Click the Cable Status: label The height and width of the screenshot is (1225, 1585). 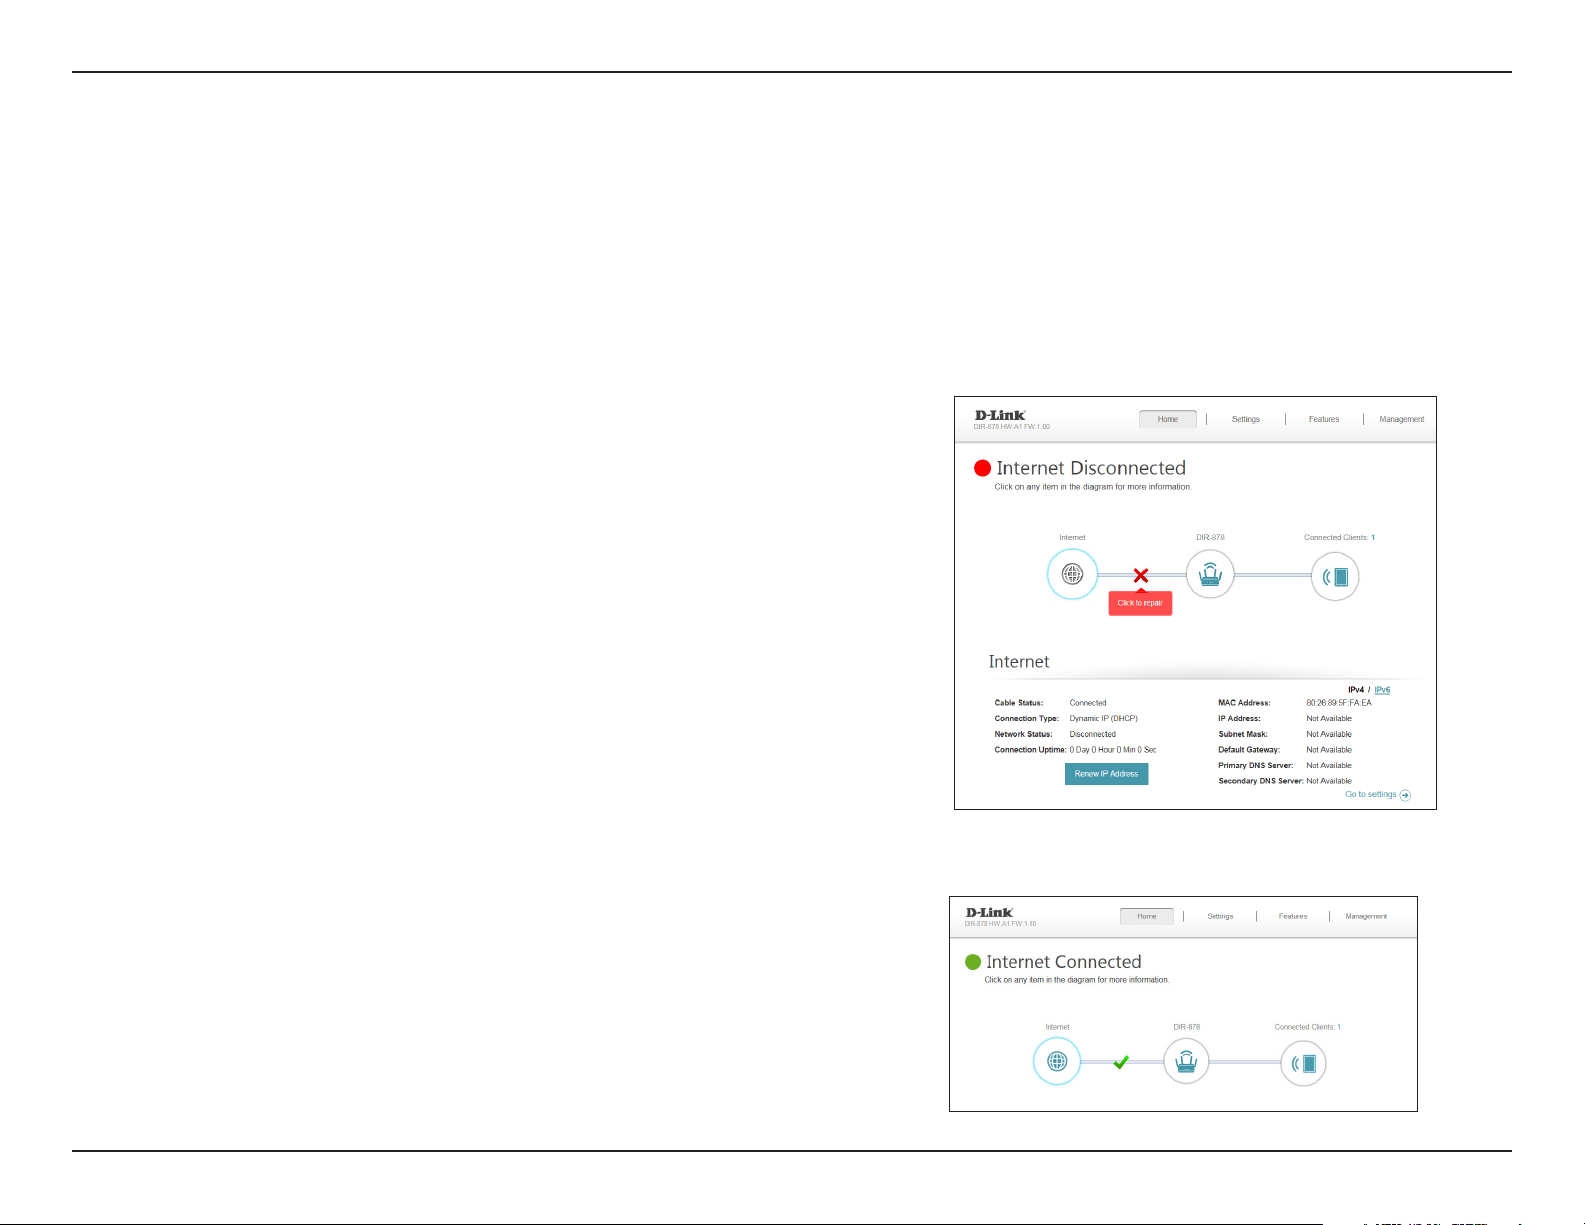pos(1019,703)
